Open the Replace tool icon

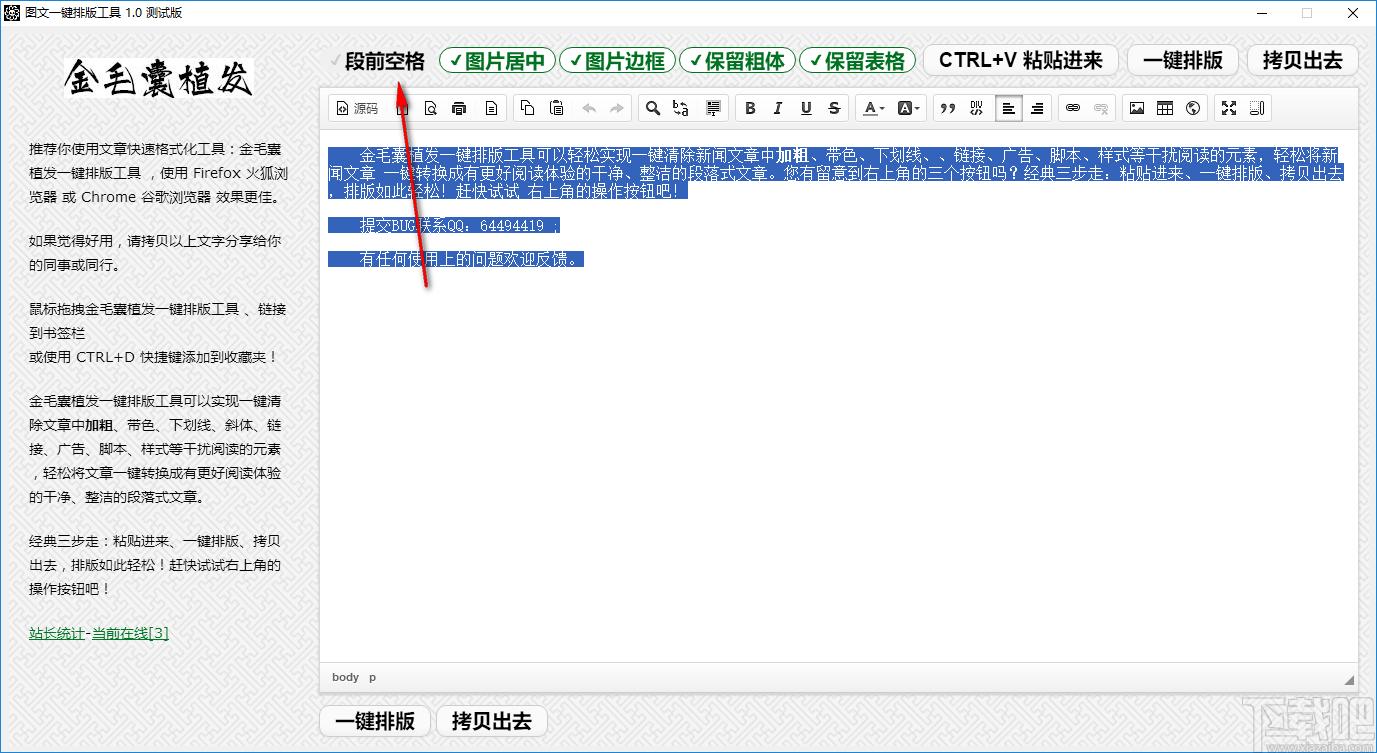coord(681,108)
